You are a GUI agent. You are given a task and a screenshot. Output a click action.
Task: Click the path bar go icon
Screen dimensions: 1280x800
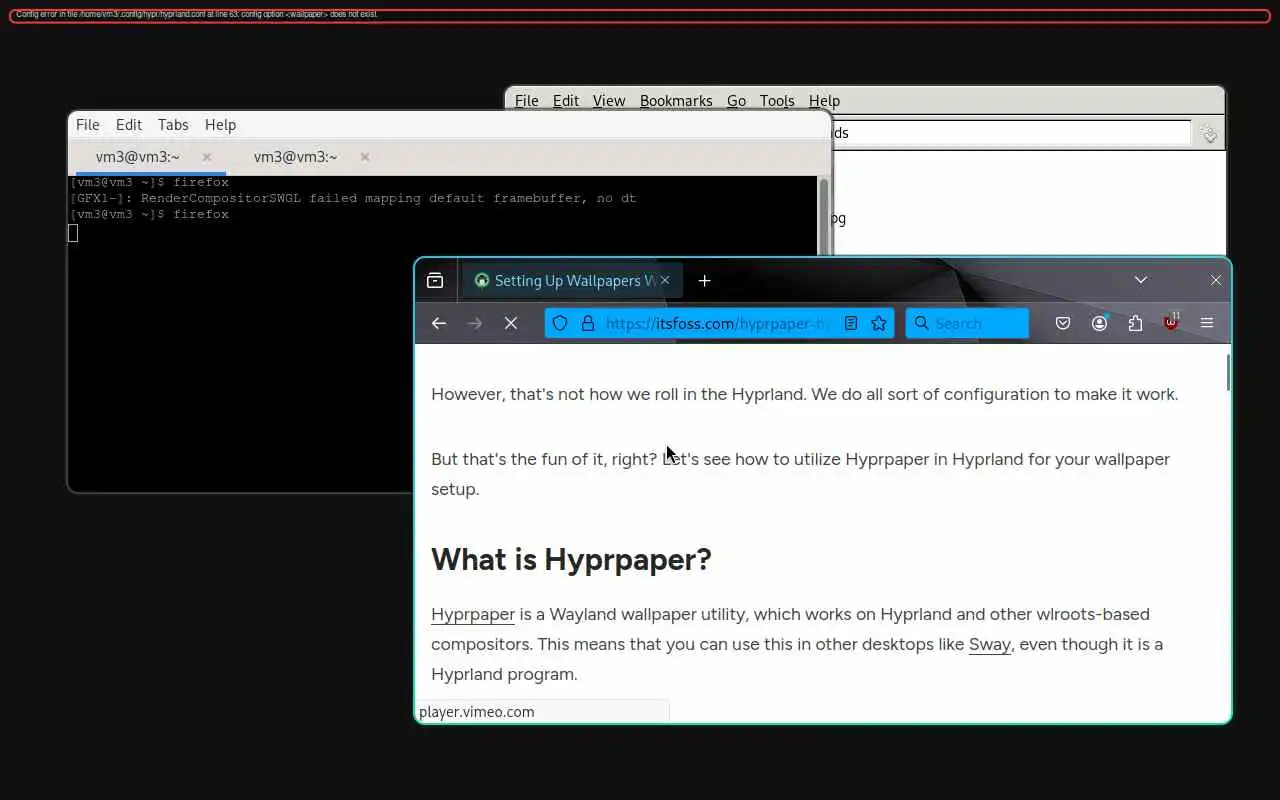click(x=1209, y=134)
